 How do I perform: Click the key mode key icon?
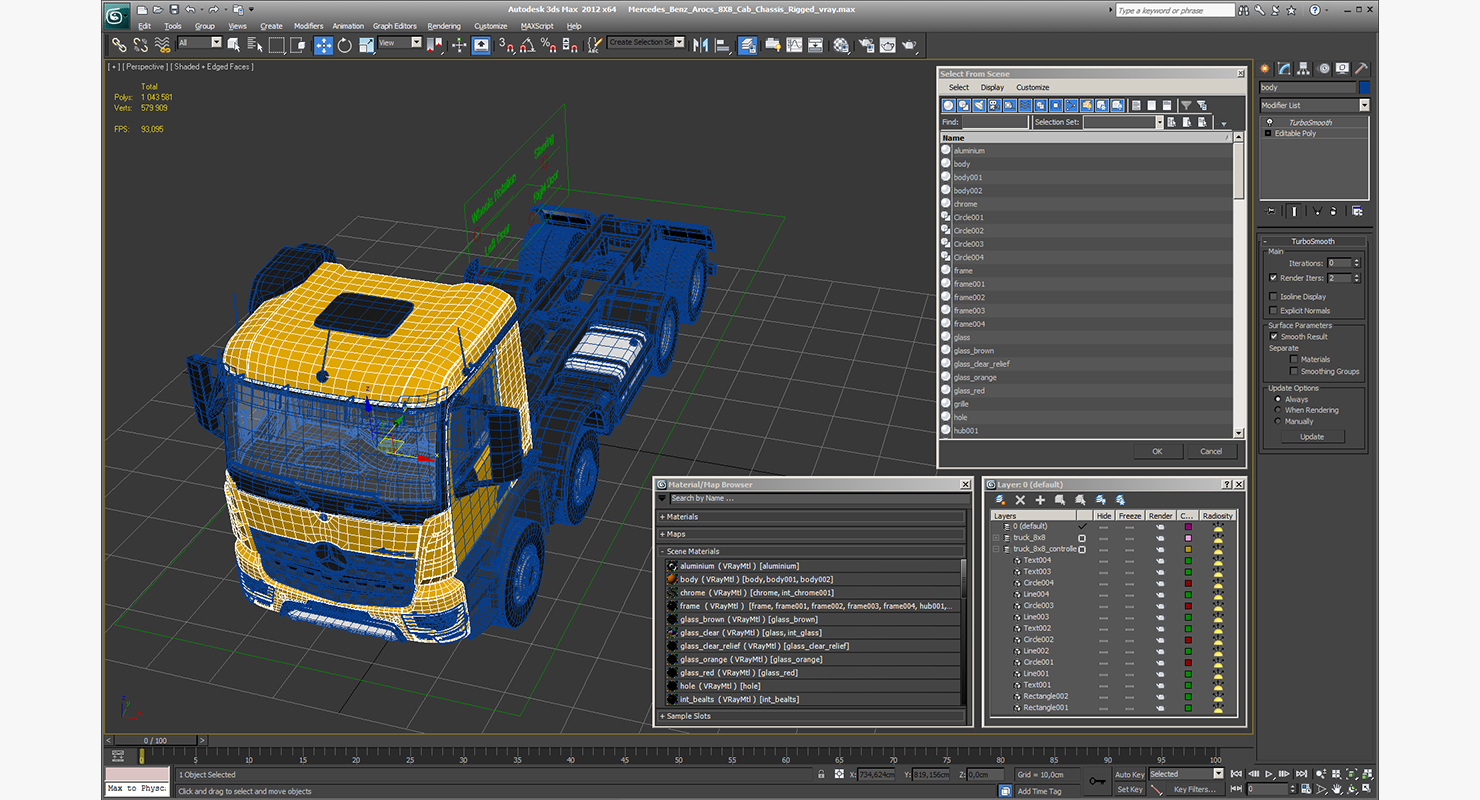(1097, 781)
